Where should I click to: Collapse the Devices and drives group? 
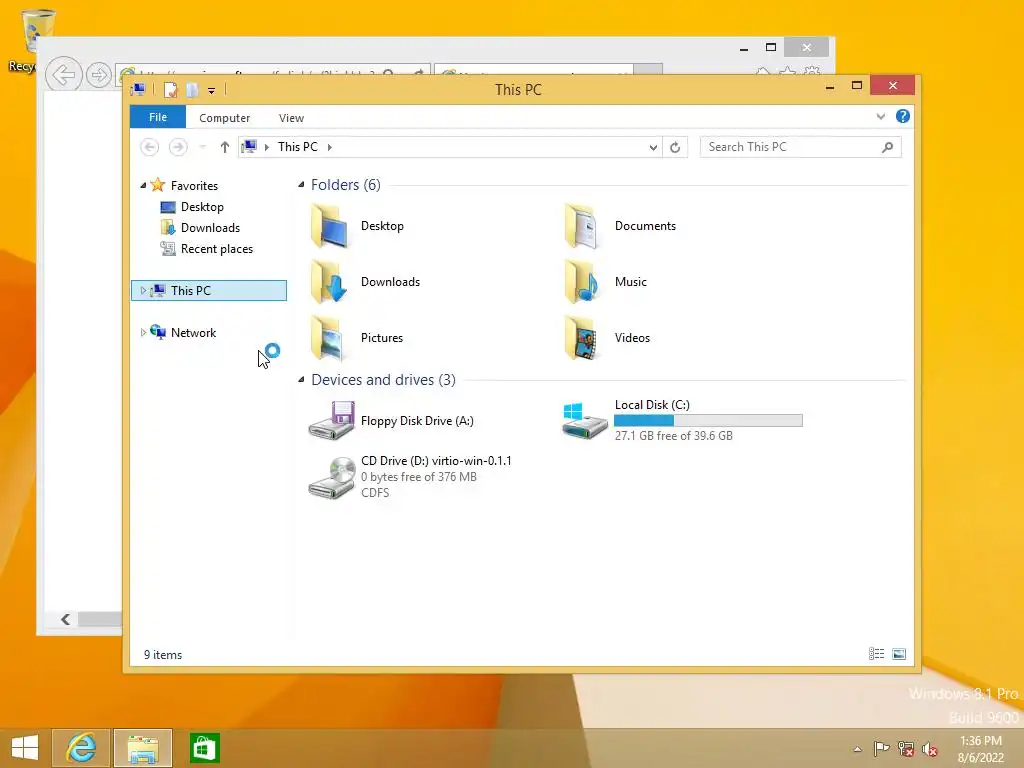coord(301,379)
